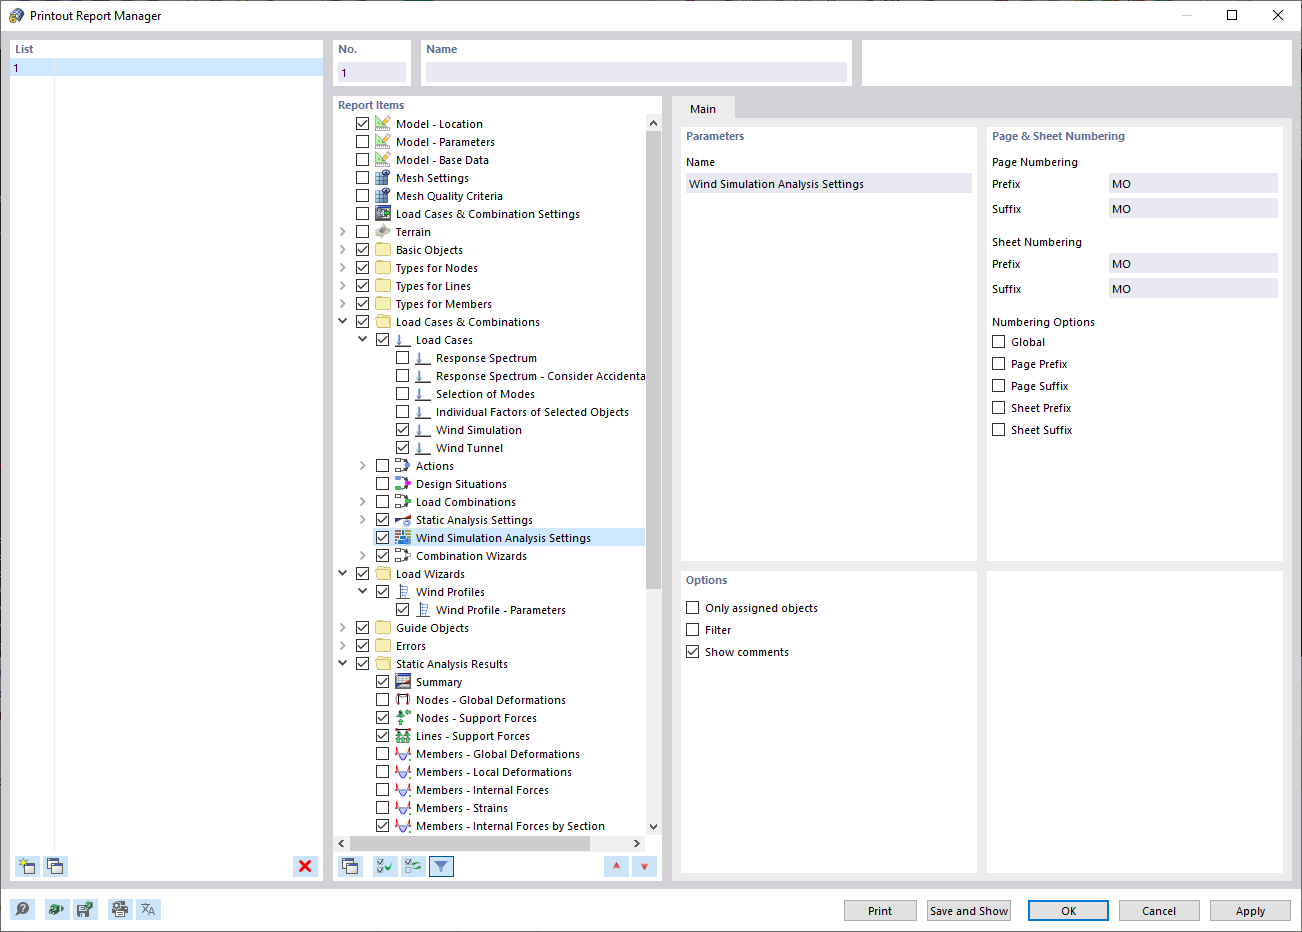Create a new printout report in the list
The width and height of the screenshot is (1302, 932).
coord(27,866)
